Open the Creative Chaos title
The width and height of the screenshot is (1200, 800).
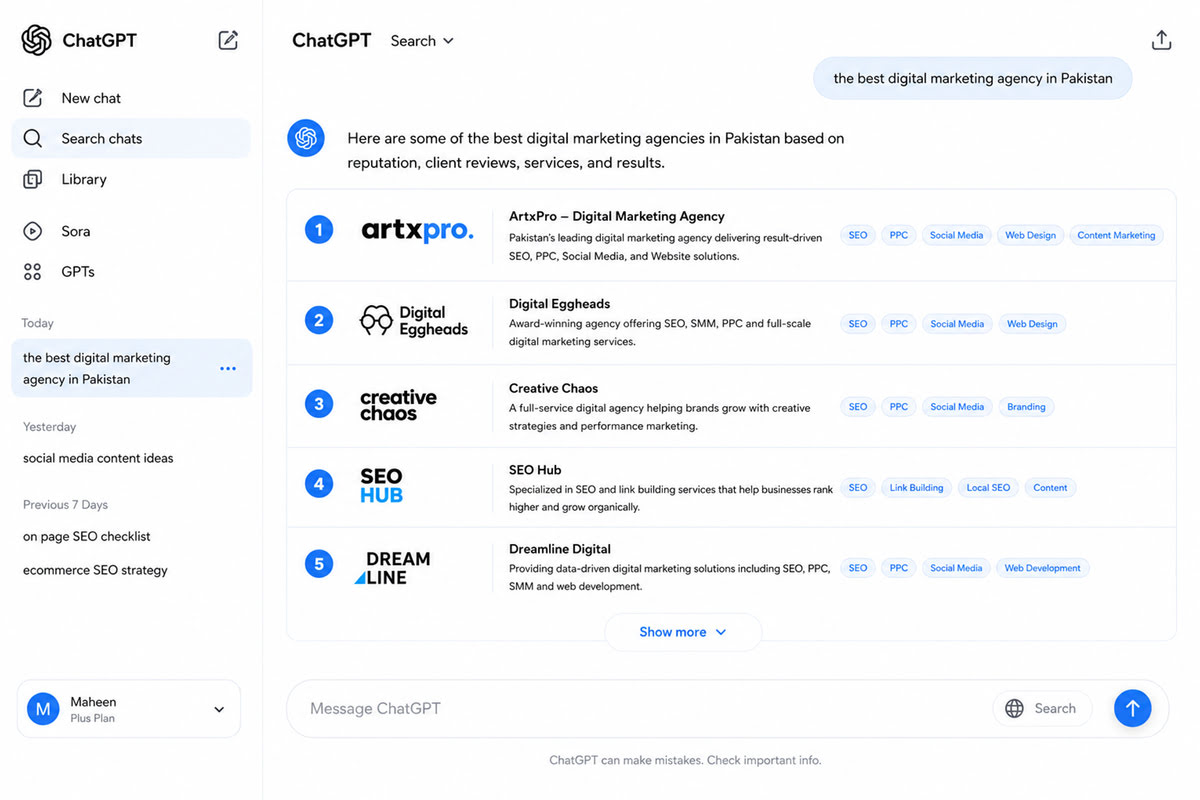click(x=553, y=388)
